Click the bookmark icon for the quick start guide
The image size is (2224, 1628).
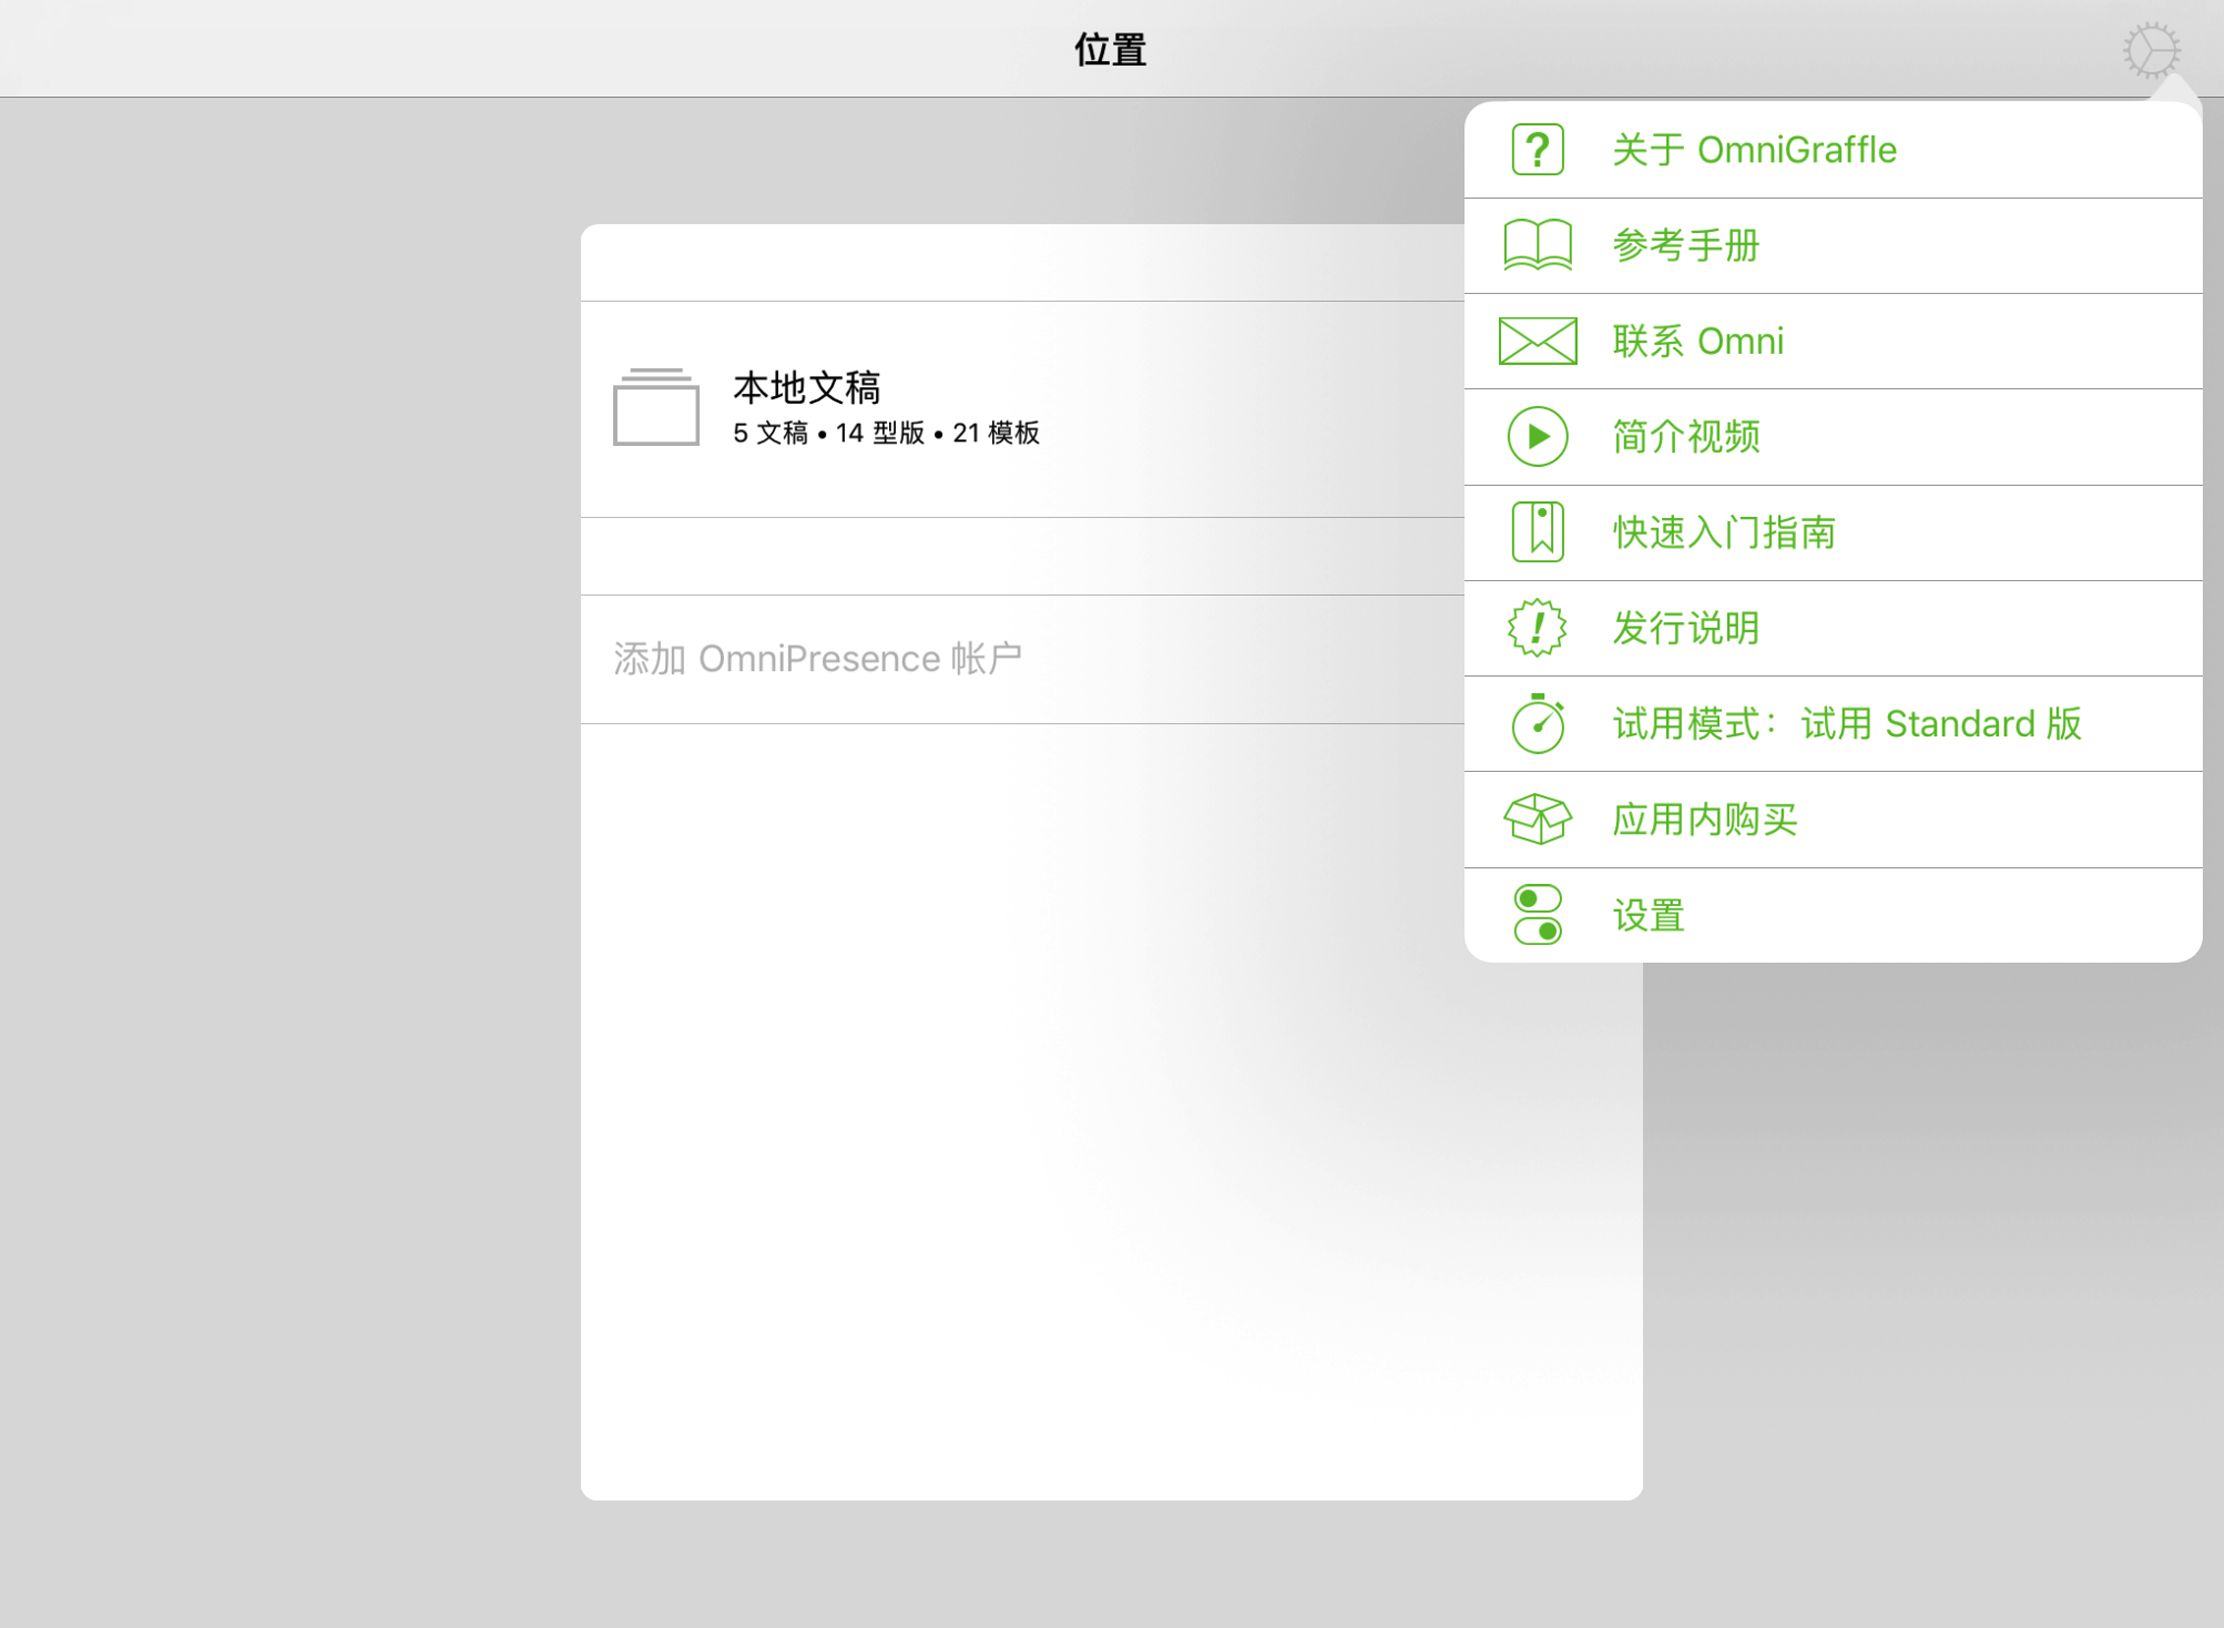click(1537, 532)
